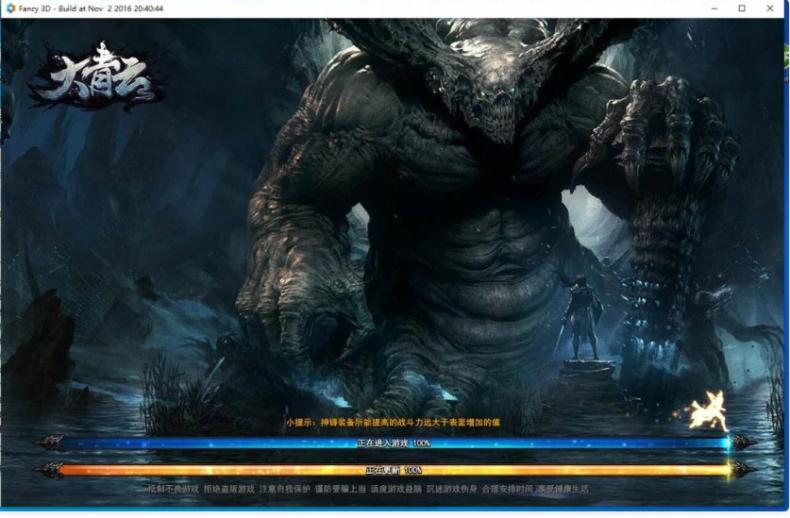
Task: Maximize the Fancy 3D window
Action: pos(742,9)
